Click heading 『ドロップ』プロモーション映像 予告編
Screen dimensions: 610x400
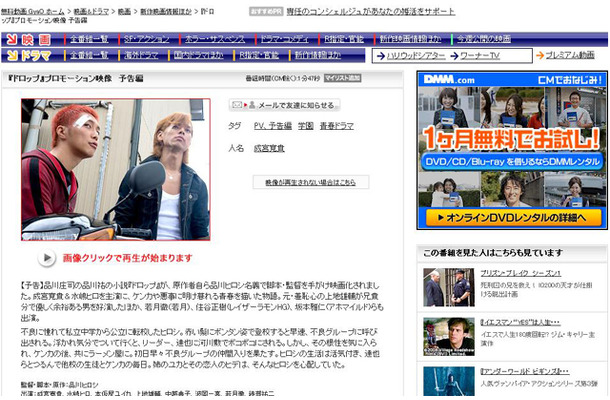75,79
